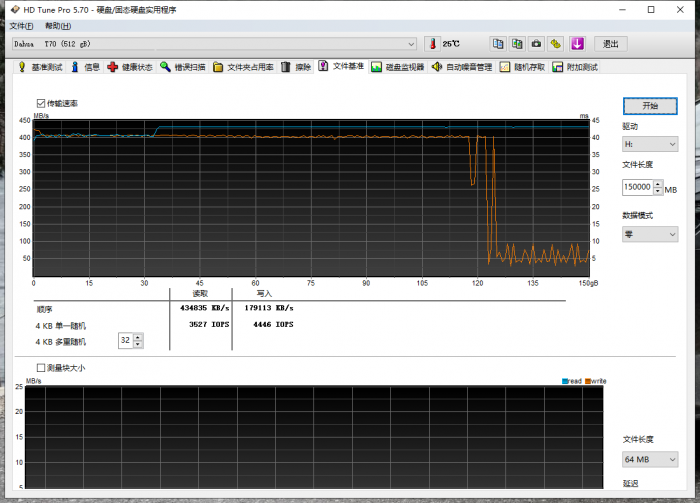Switch to the 错误扫描 tab
Screen dimensions: 700x503
click(183, 67)
